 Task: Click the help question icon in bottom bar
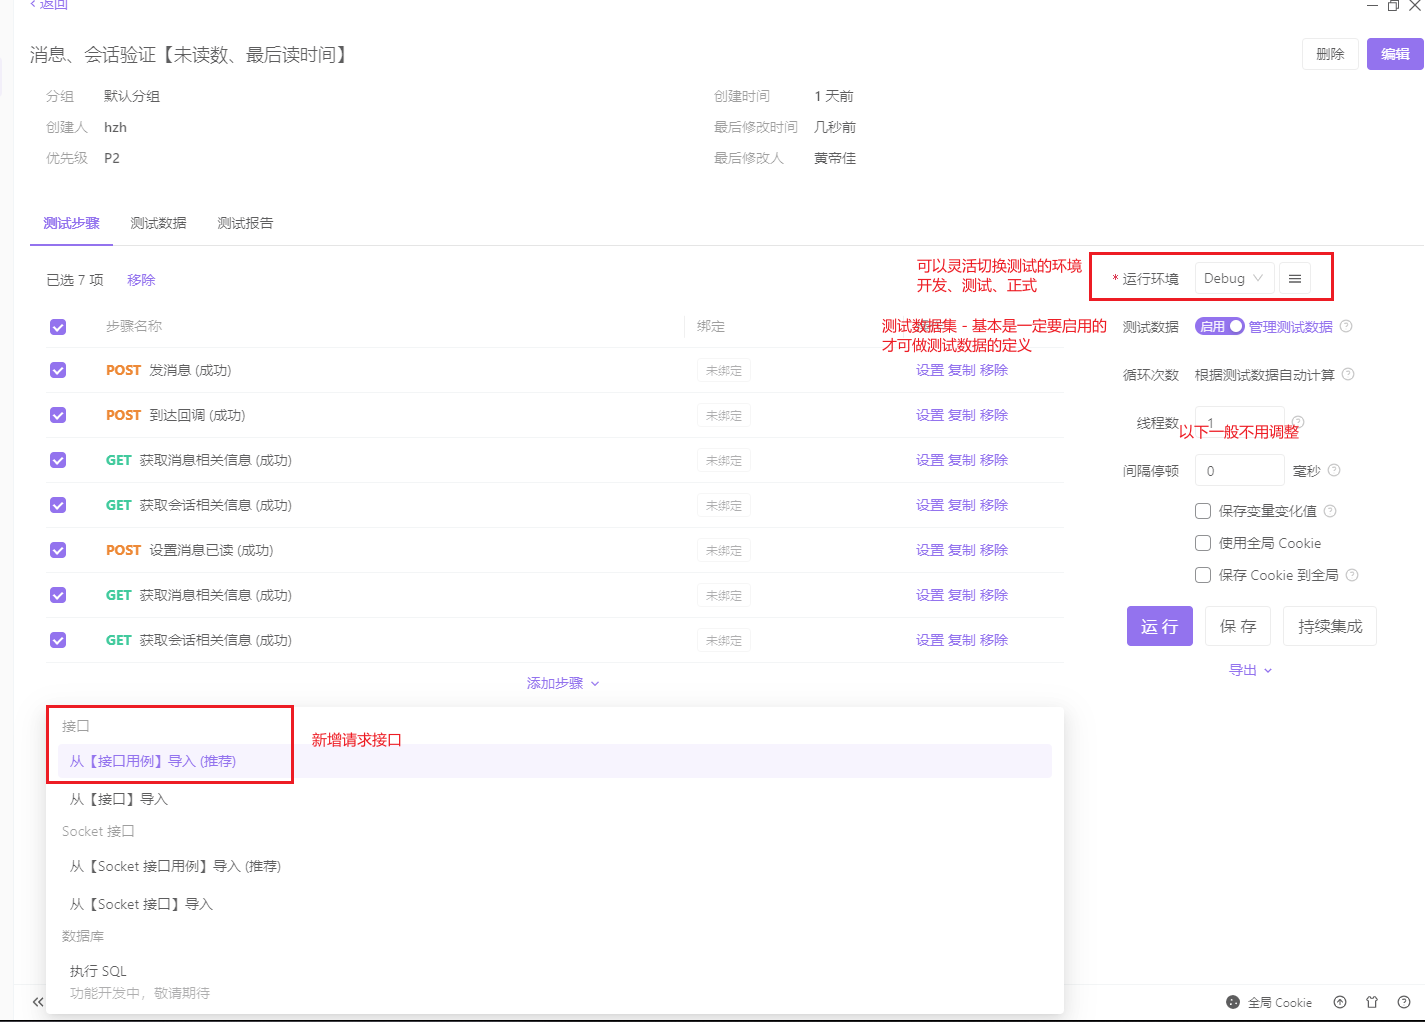[x=1404, y=1002]
